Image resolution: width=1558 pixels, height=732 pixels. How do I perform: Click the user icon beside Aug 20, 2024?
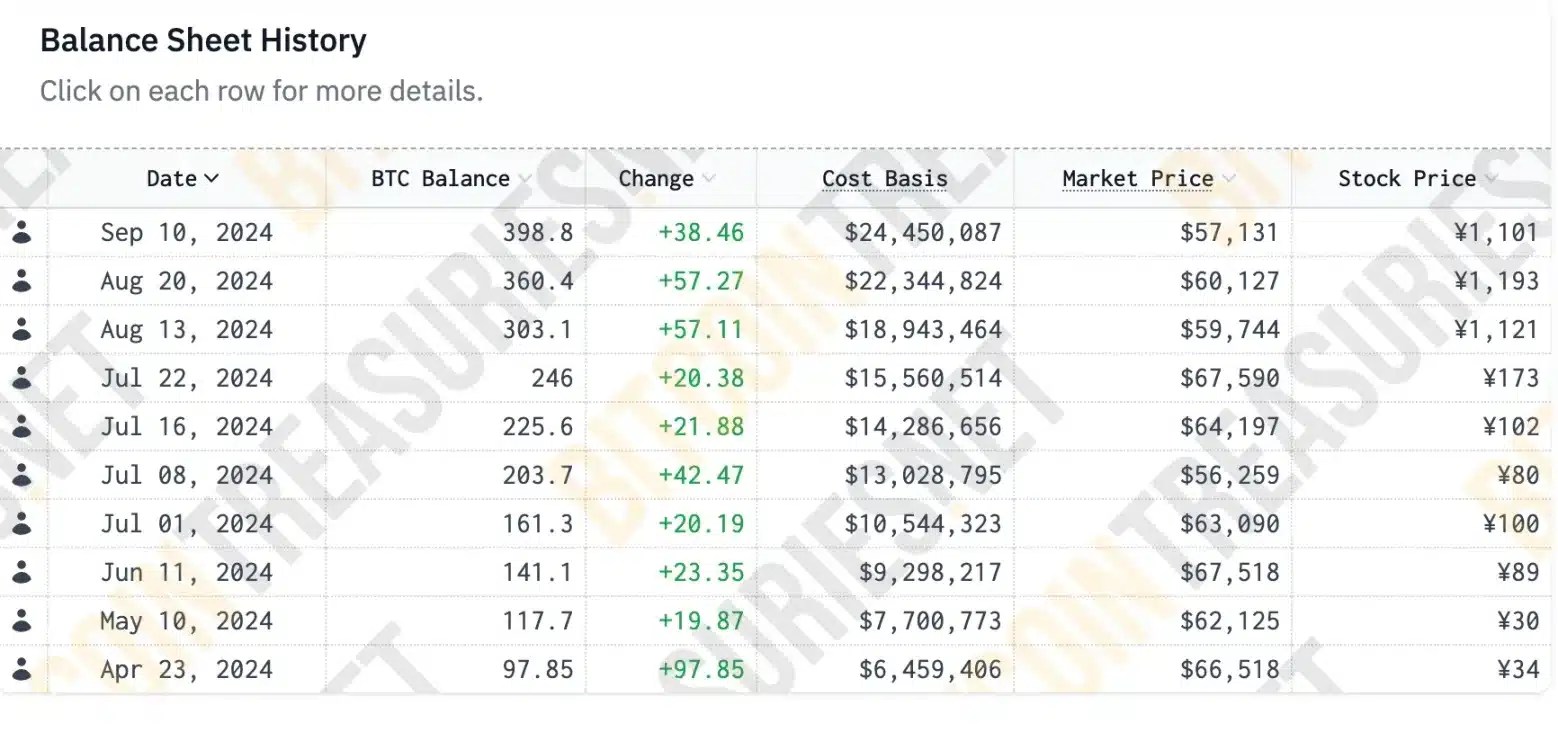22,281
